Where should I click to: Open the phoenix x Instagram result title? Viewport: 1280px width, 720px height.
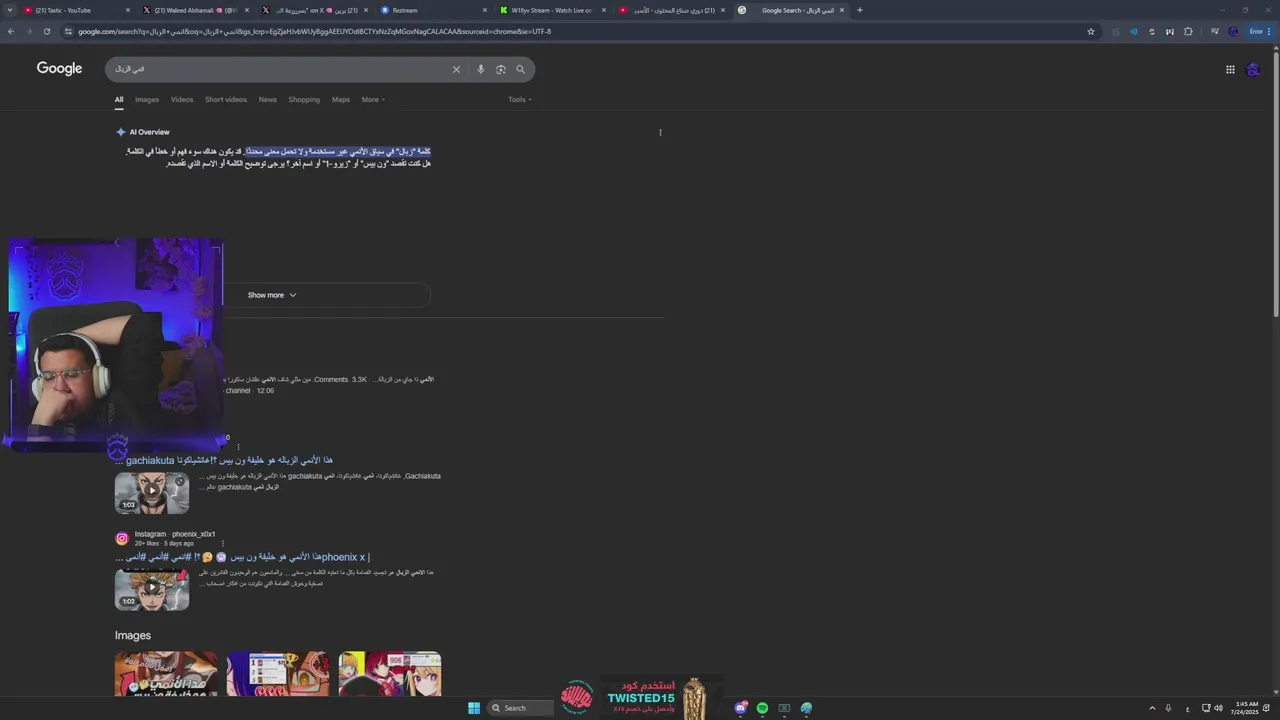coord(242,557)
